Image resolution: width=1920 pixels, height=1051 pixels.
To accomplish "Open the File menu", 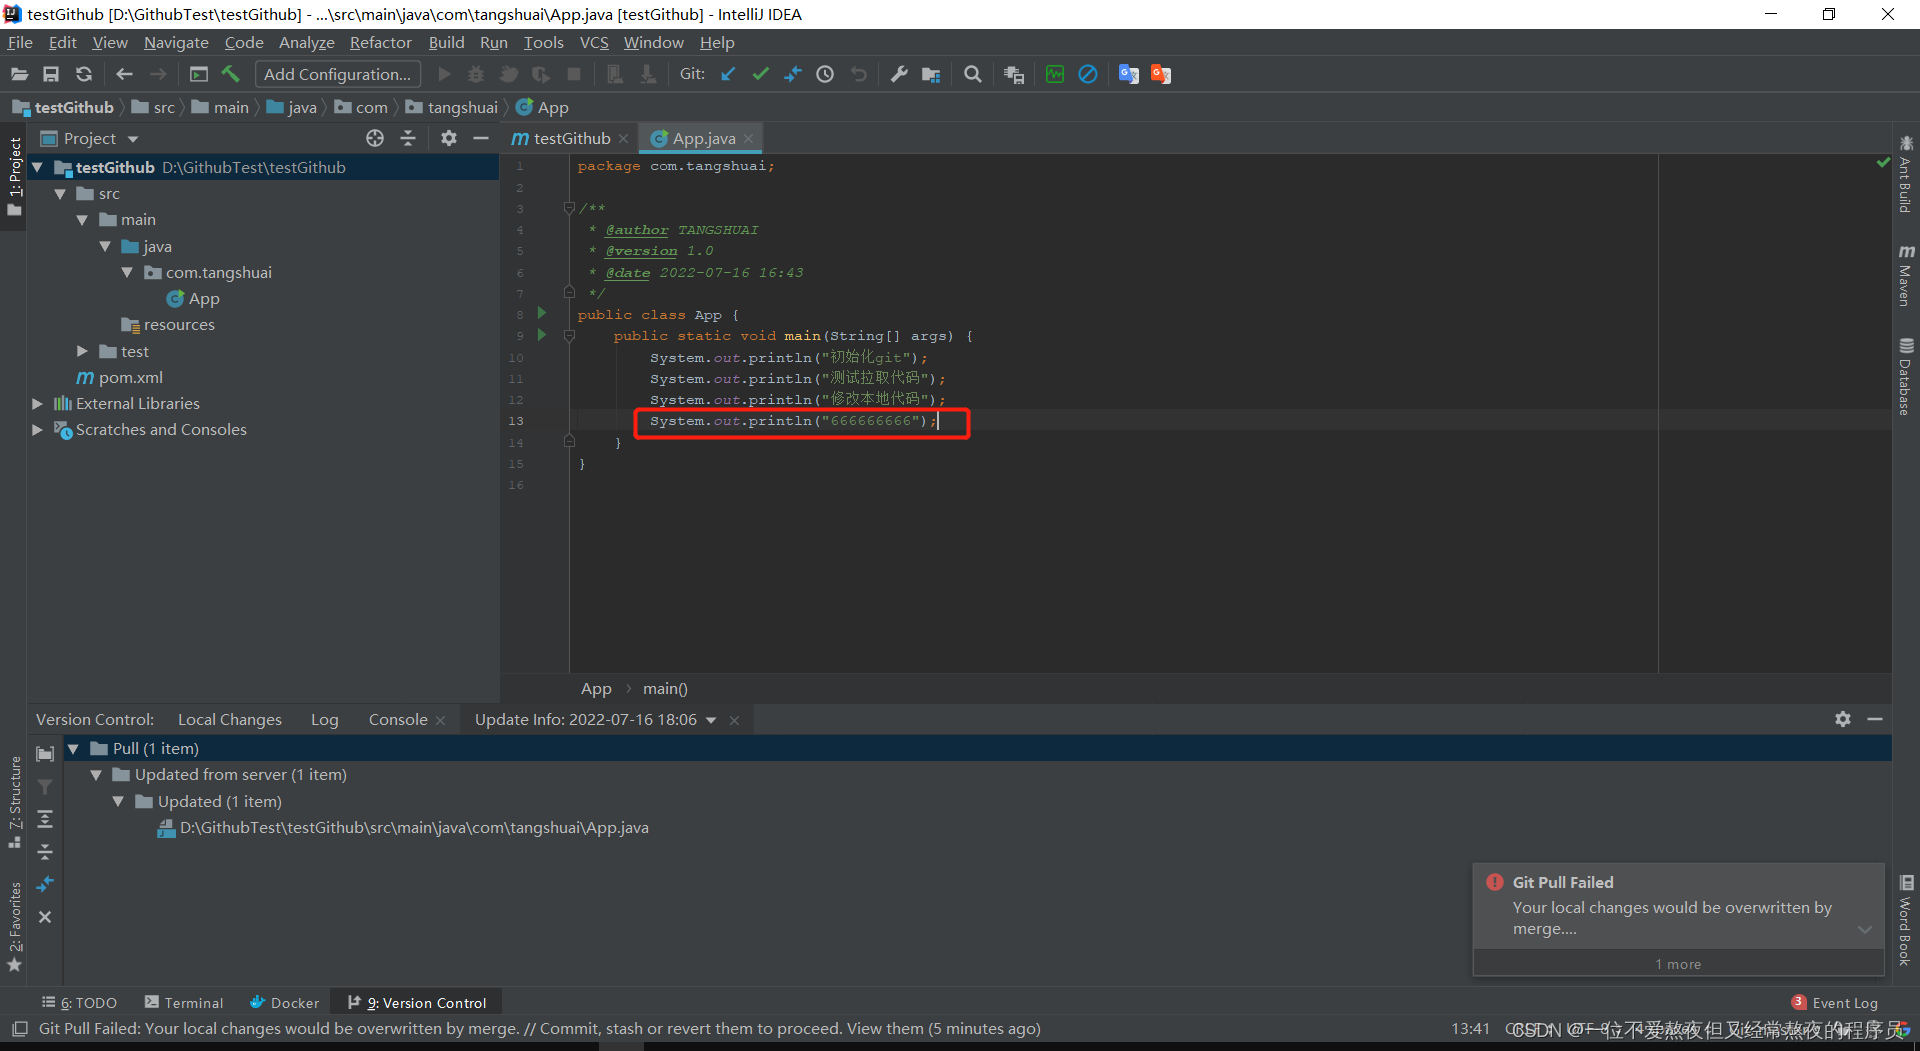I will (20, 42).
